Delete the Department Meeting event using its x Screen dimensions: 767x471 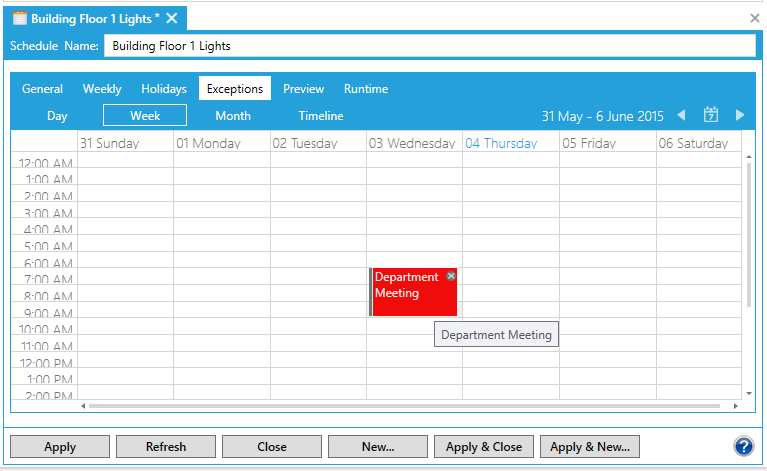pos(451,276)
